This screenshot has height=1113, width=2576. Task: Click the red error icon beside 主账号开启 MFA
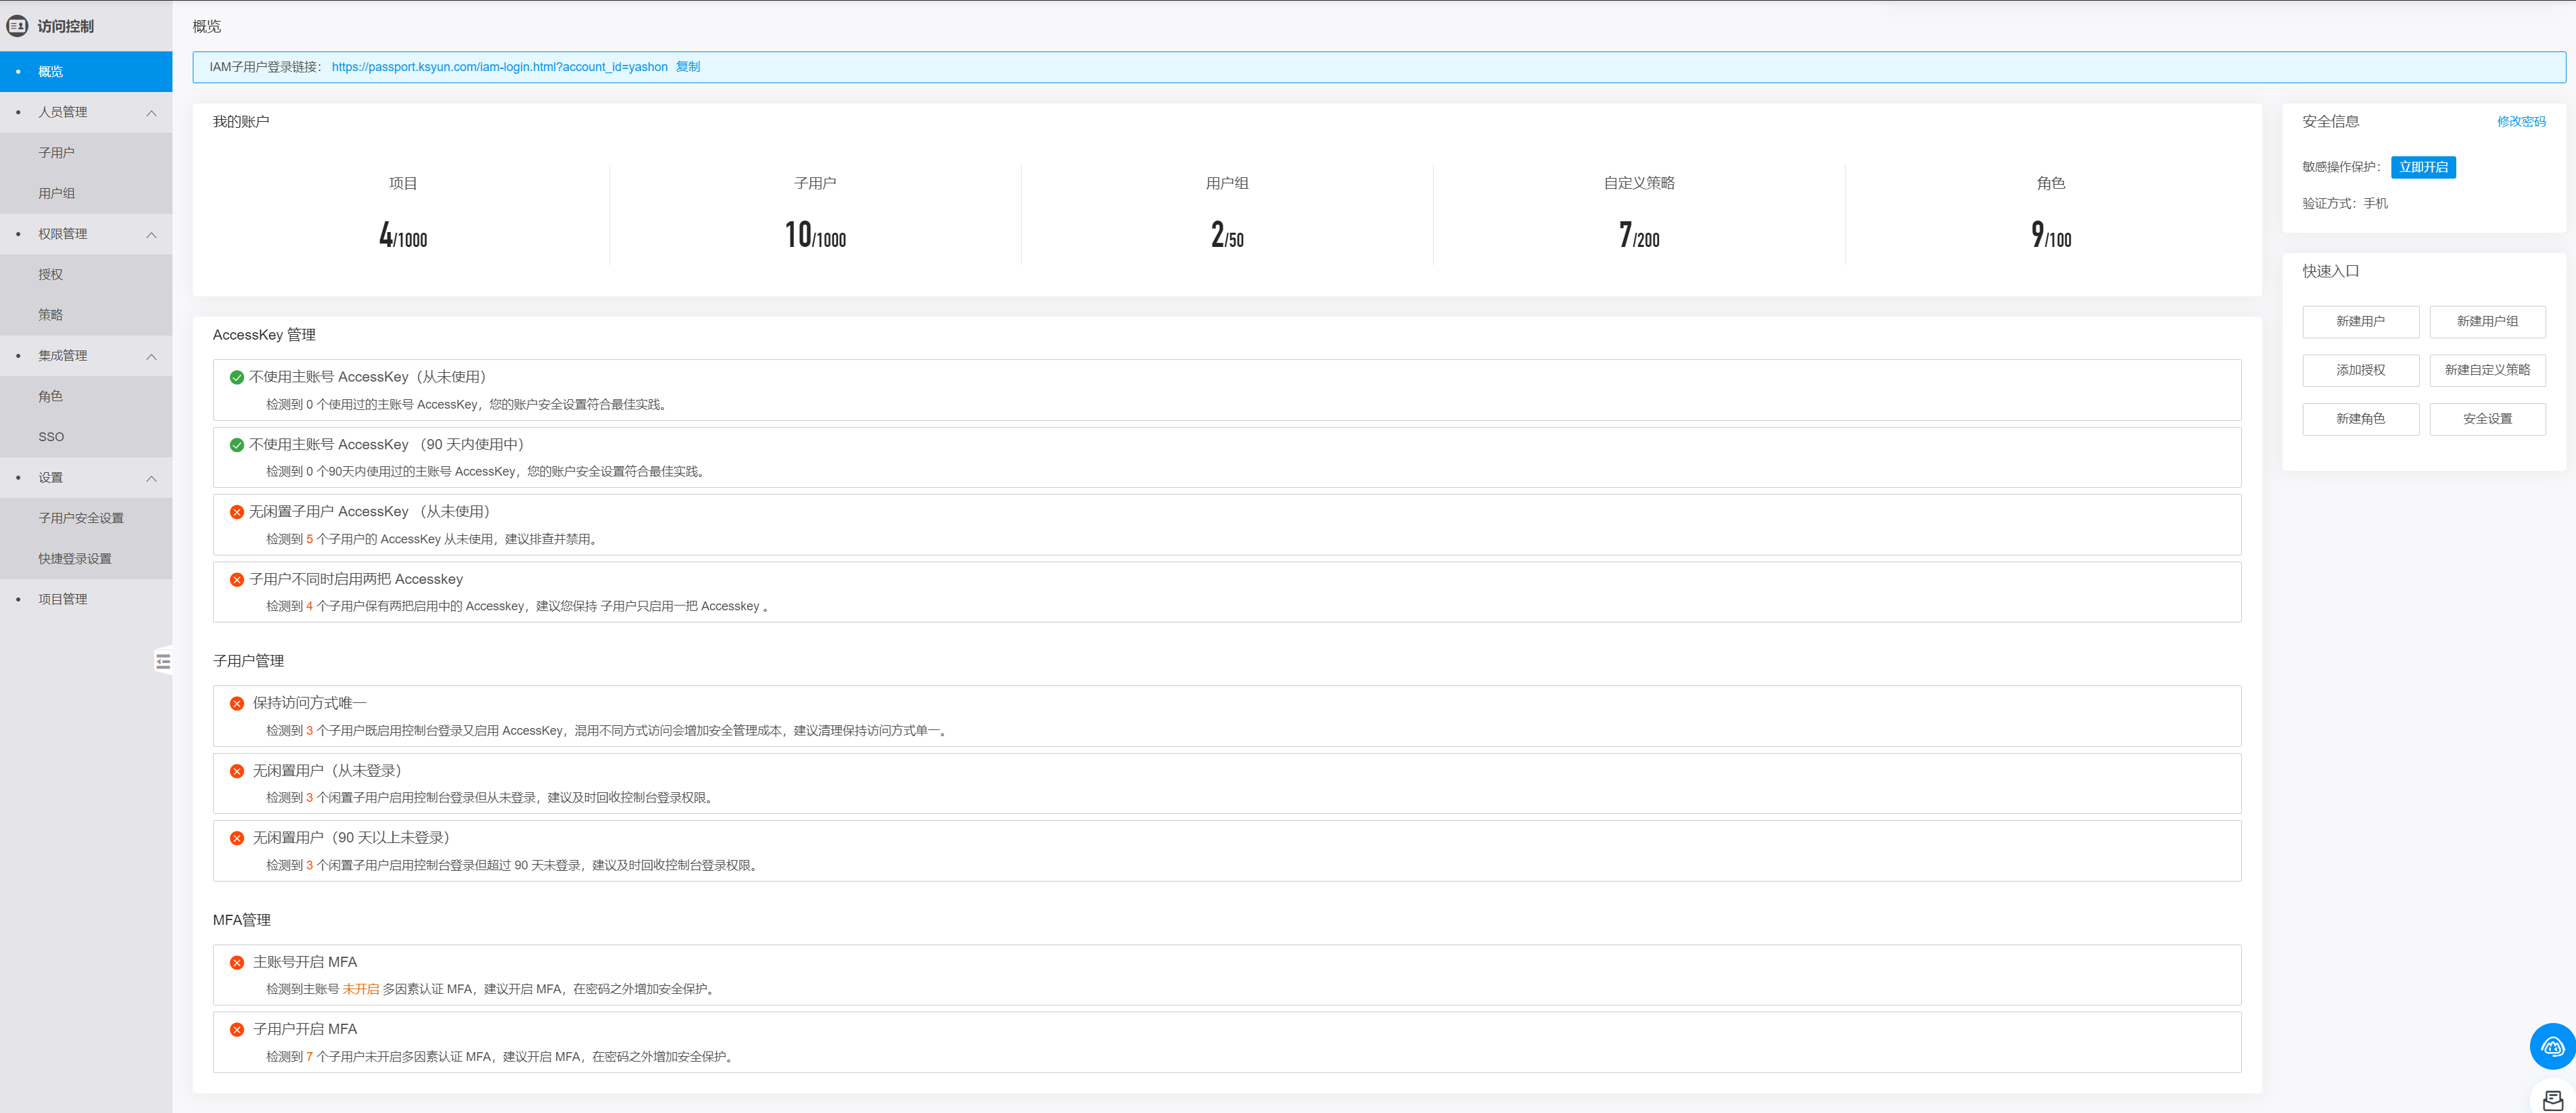pyautogui.click(x=237, y=962)
